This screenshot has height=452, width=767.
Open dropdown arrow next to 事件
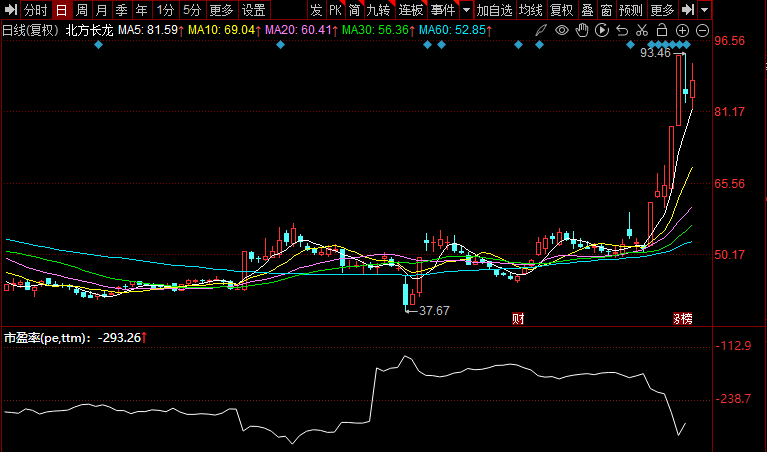[x=464, y=10]
